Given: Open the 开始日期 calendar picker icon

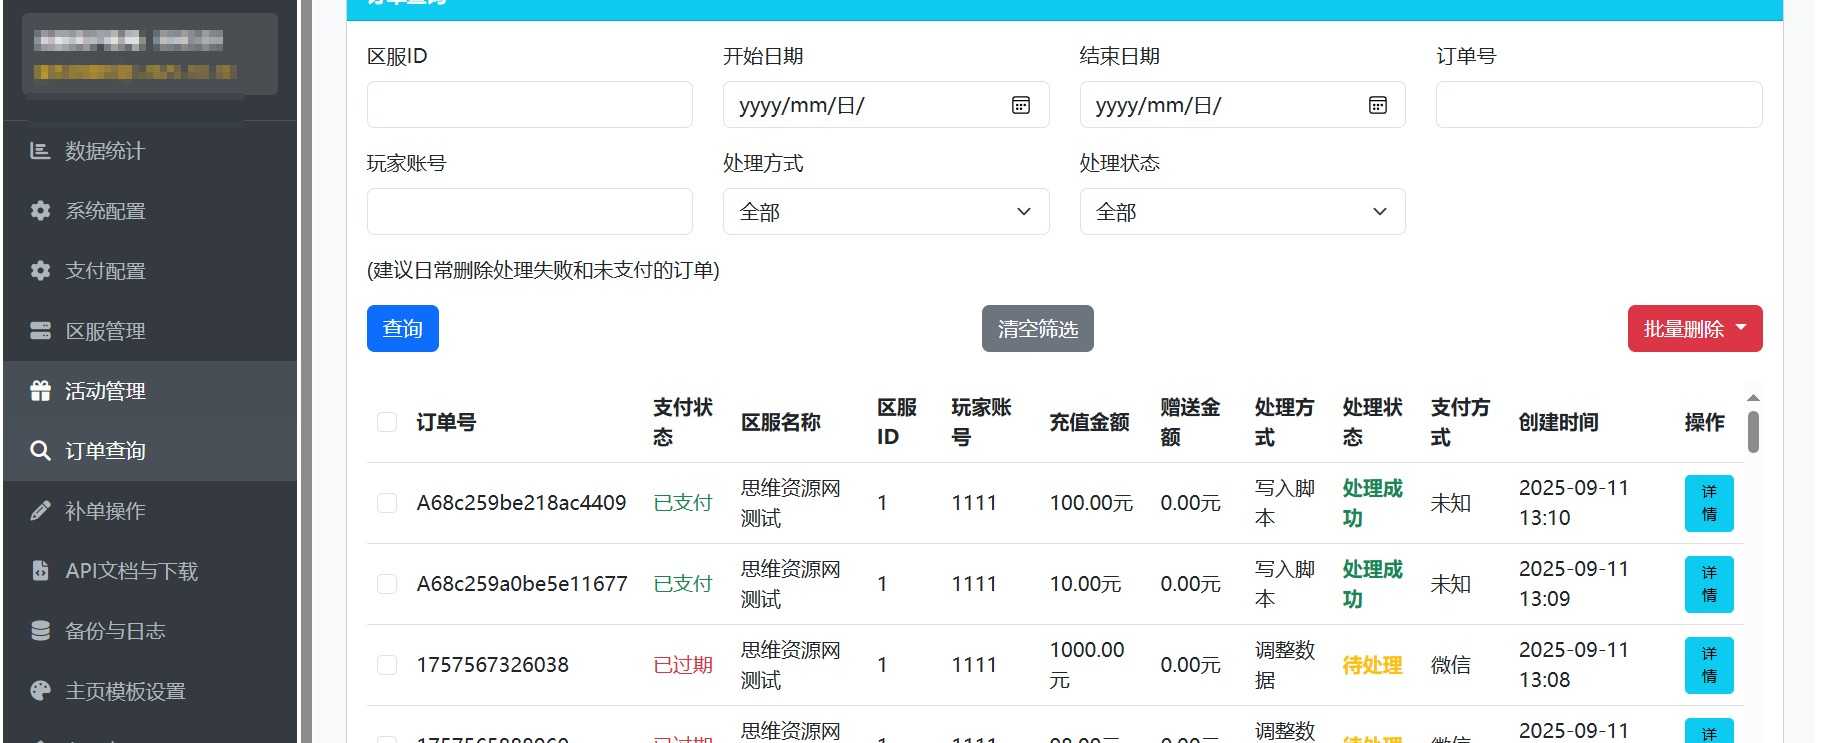Looking at the screenshot, I should pyautogui.click(x=1020, y=105).
